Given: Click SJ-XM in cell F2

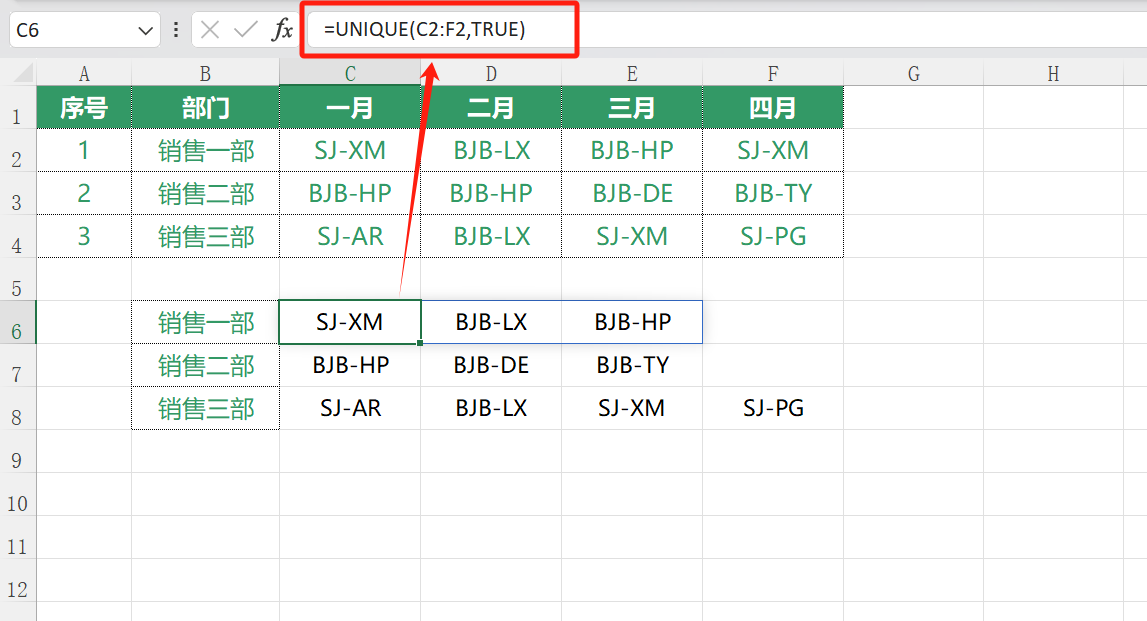Looking at the screenshot, I should tap(773, 151).
